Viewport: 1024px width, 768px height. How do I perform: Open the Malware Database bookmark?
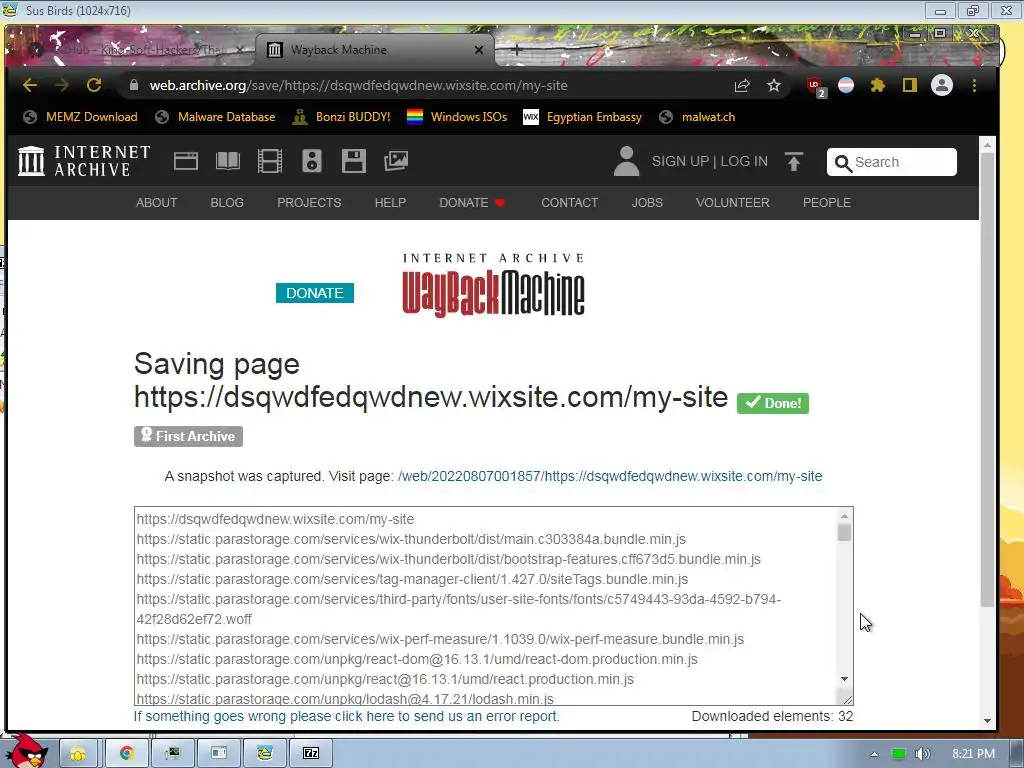(x=216, y=117)
